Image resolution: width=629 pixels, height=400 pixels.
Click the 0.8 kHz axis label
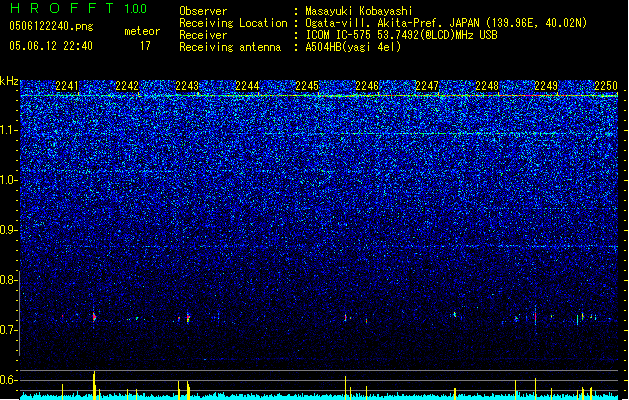tap(8, 280)
